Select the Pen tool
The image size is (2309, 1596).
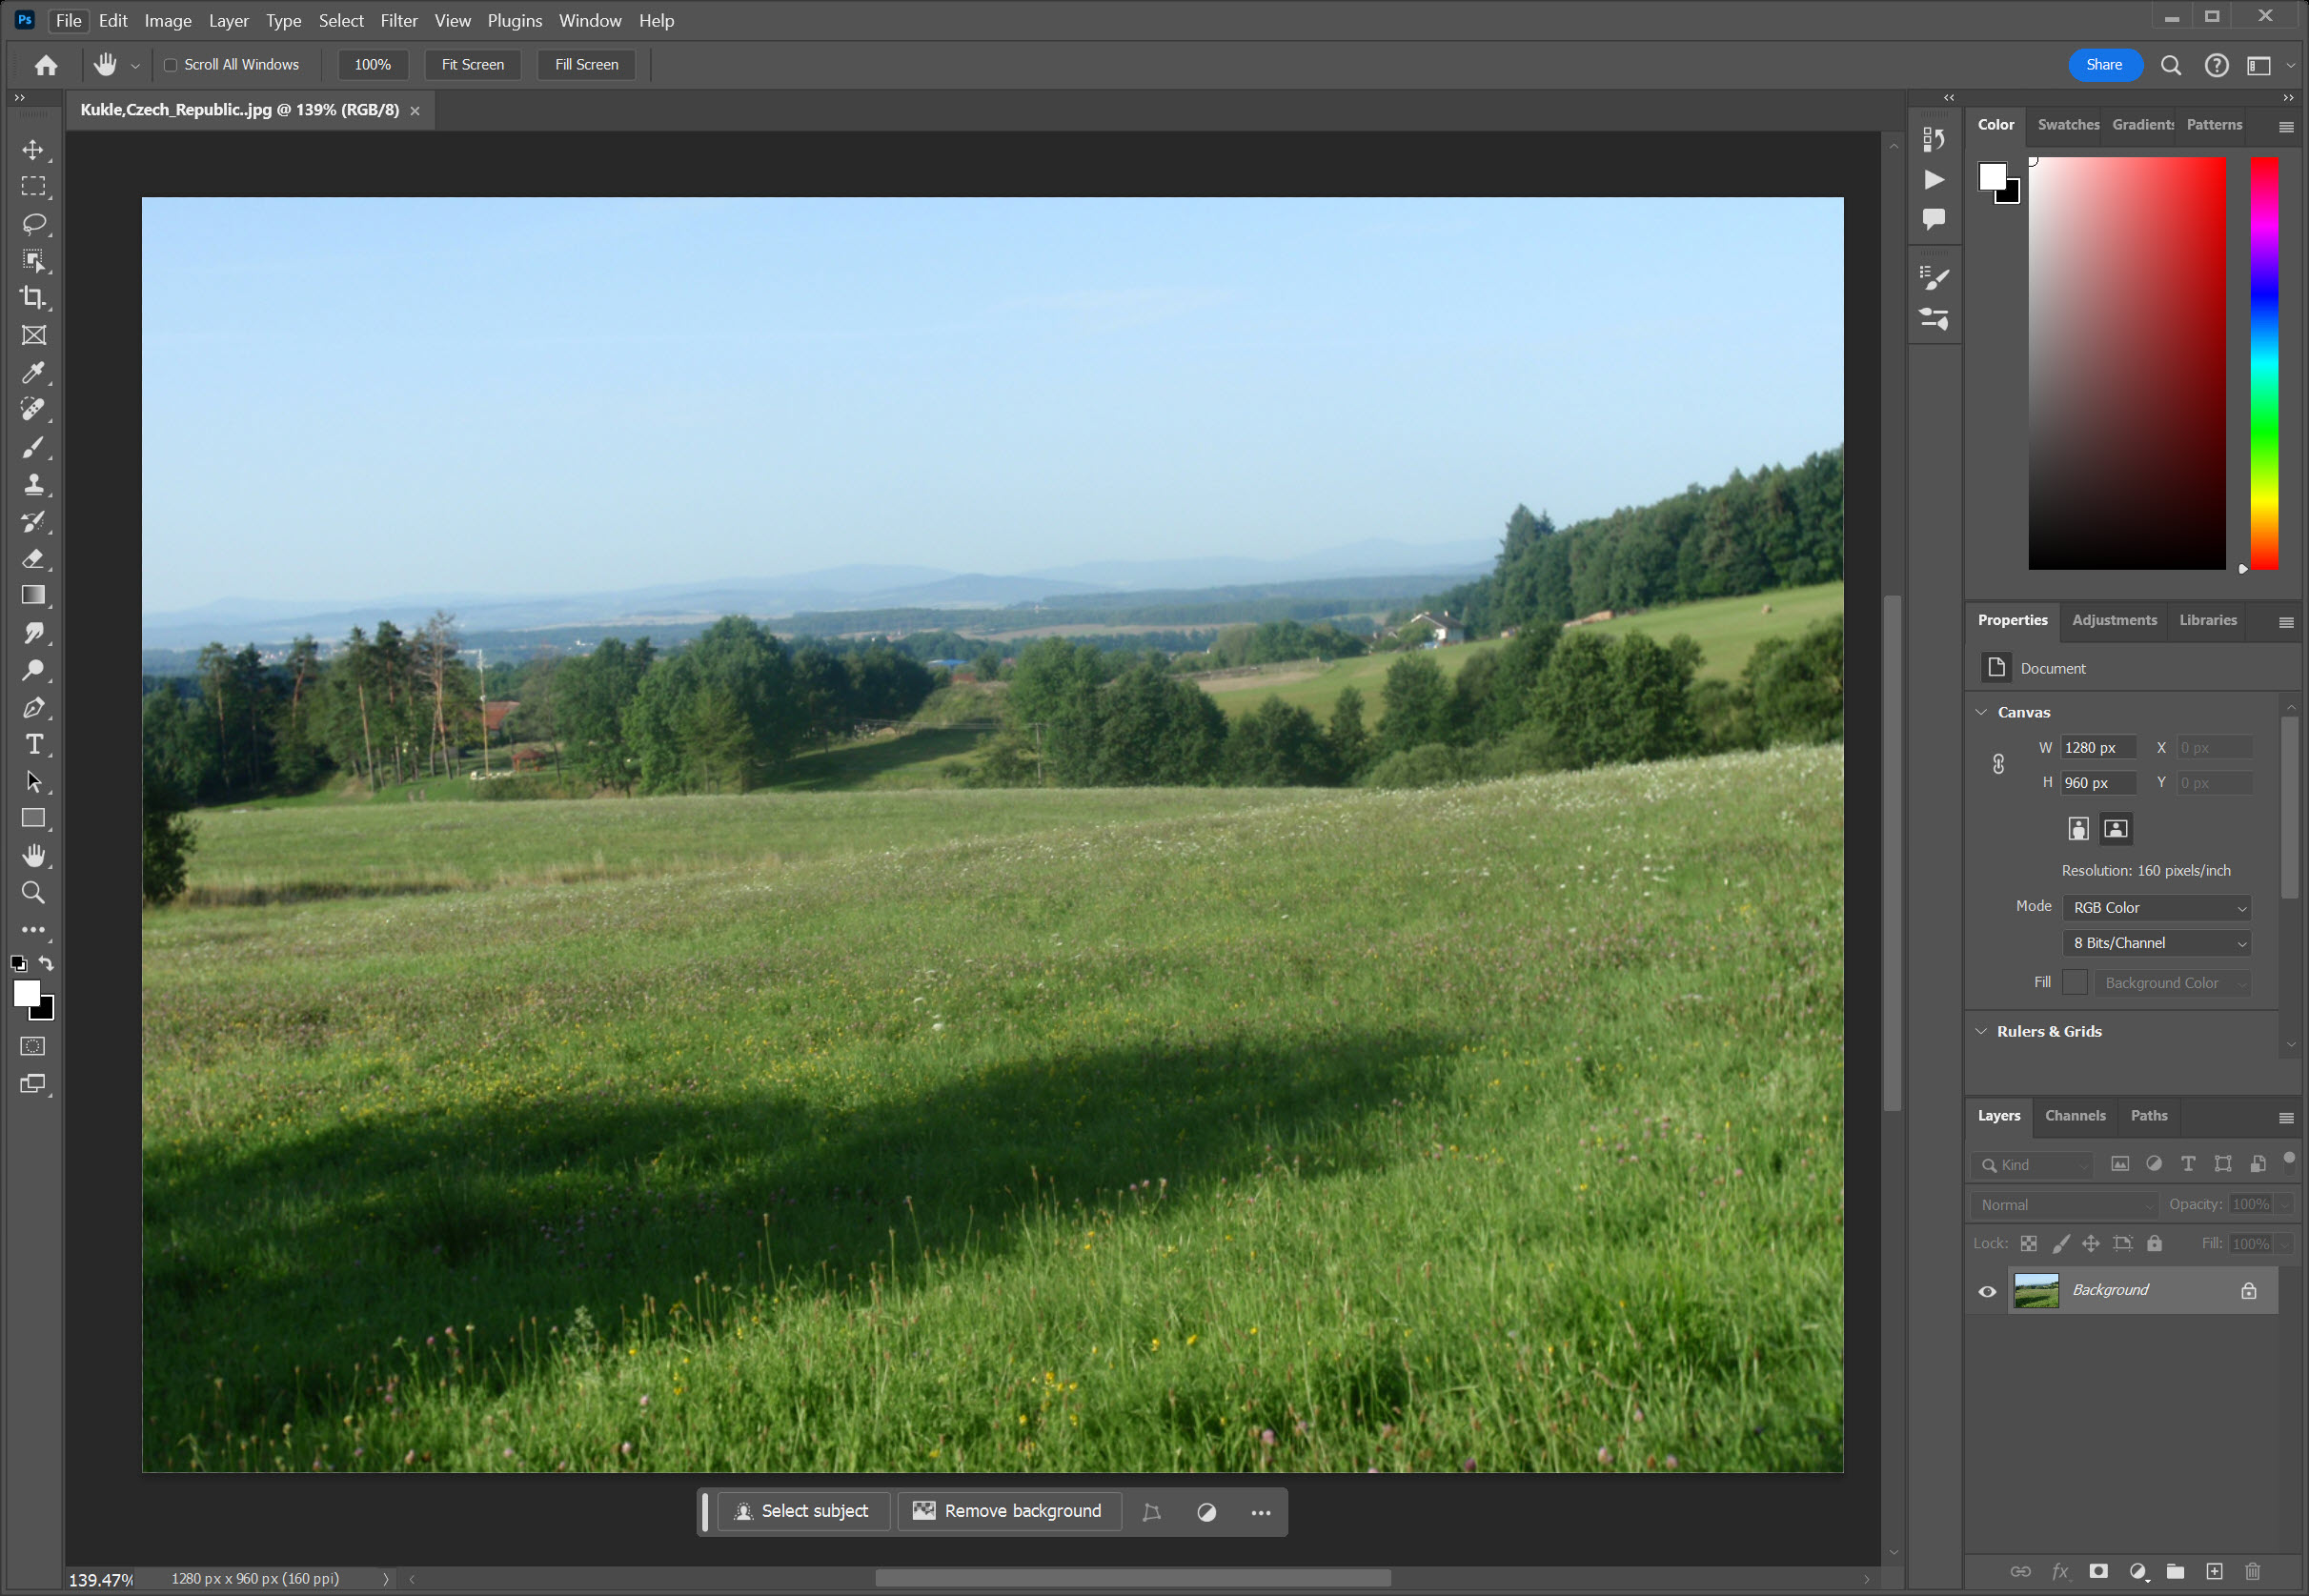[x=33, y=708]
